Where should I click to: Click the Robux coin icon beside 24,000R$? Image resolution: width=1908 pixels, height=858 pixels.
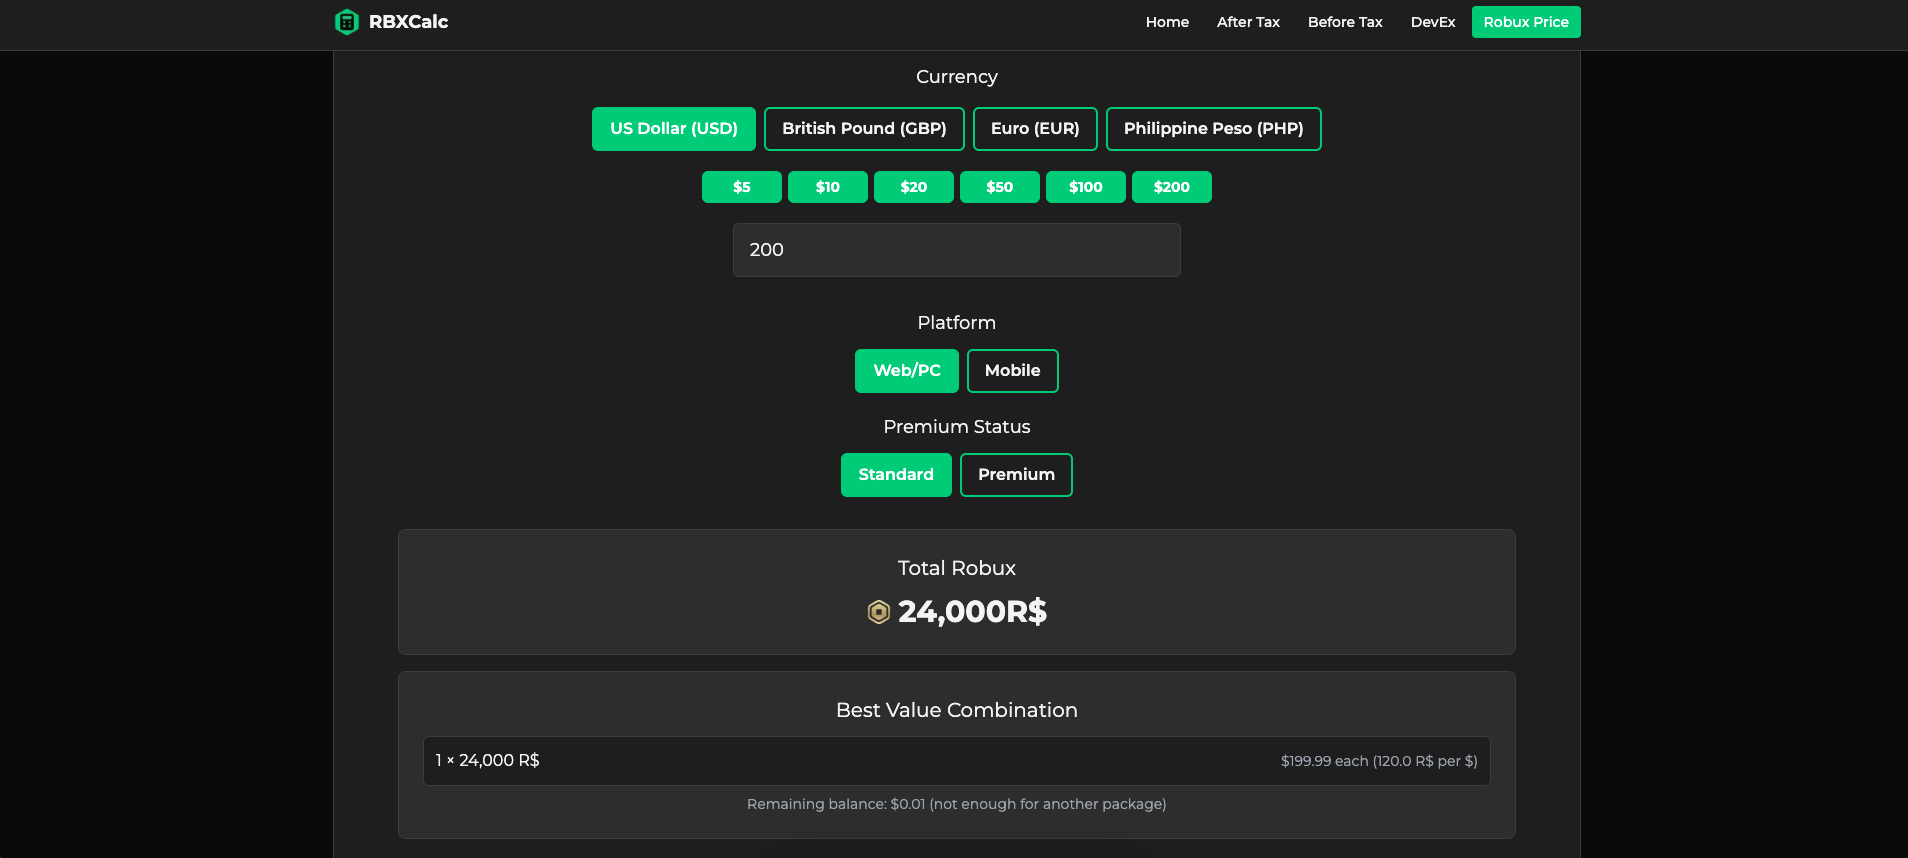point(878,612)
